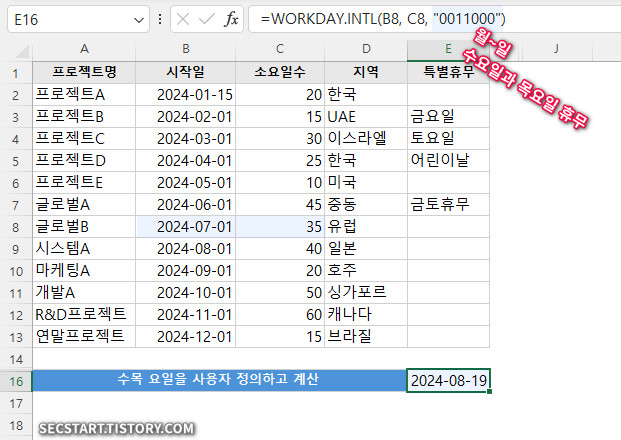Select cell containing 프로젝트C

click(x=84, y=139)
